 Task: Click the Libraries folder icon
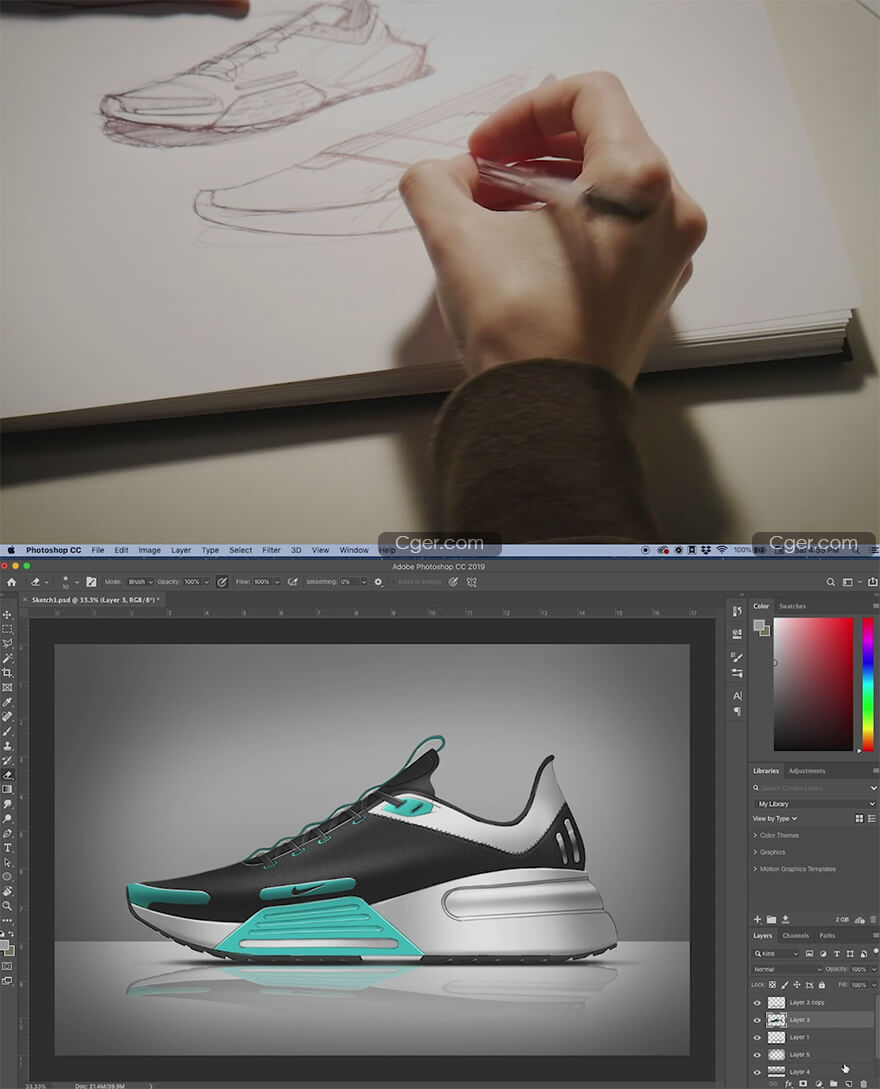coord(771,920)
